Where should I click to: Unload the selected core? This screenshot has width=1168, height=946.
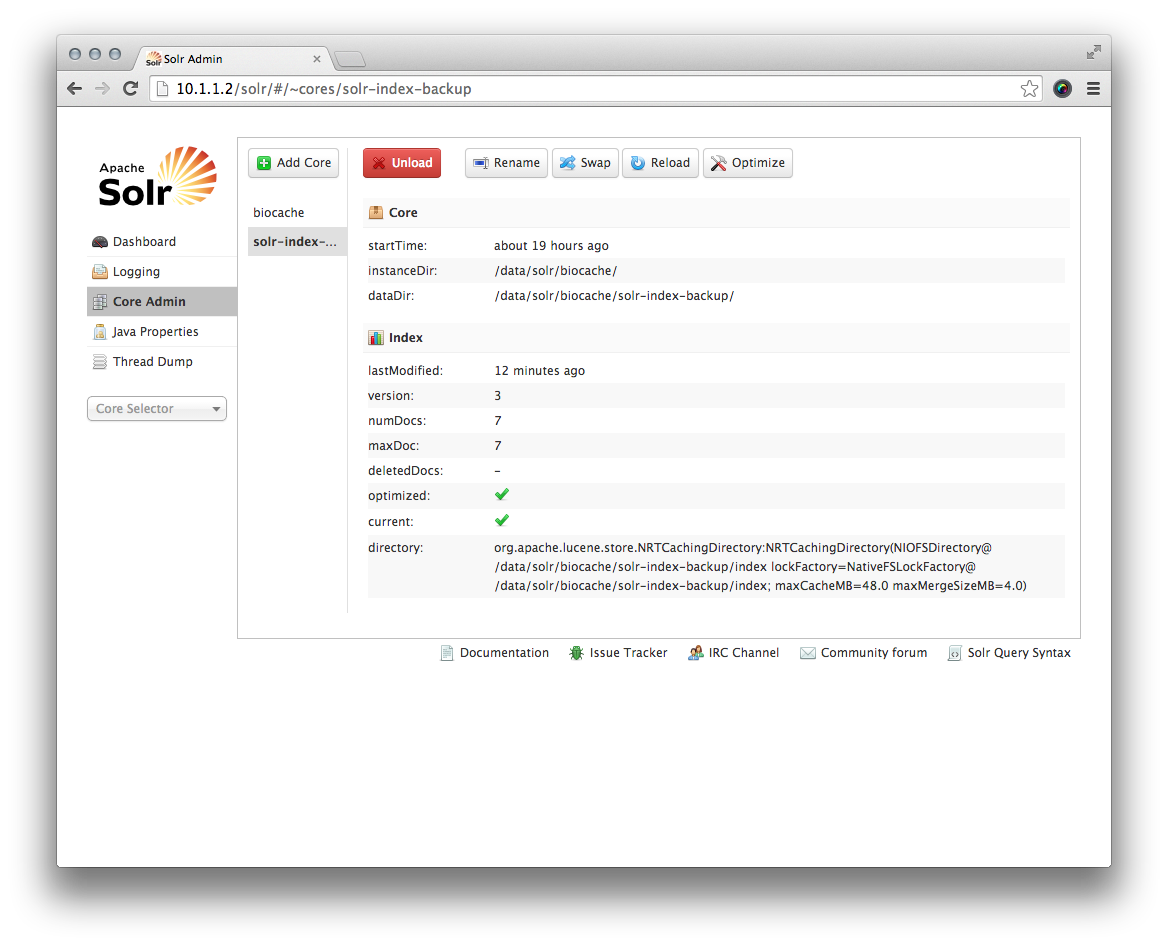pos(402,163)
